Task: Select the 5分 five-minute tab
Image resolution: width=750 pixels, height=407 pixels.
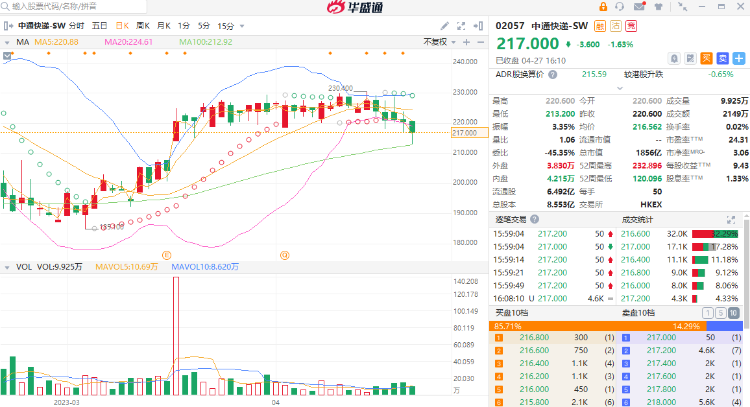Action: pos(204,26)
